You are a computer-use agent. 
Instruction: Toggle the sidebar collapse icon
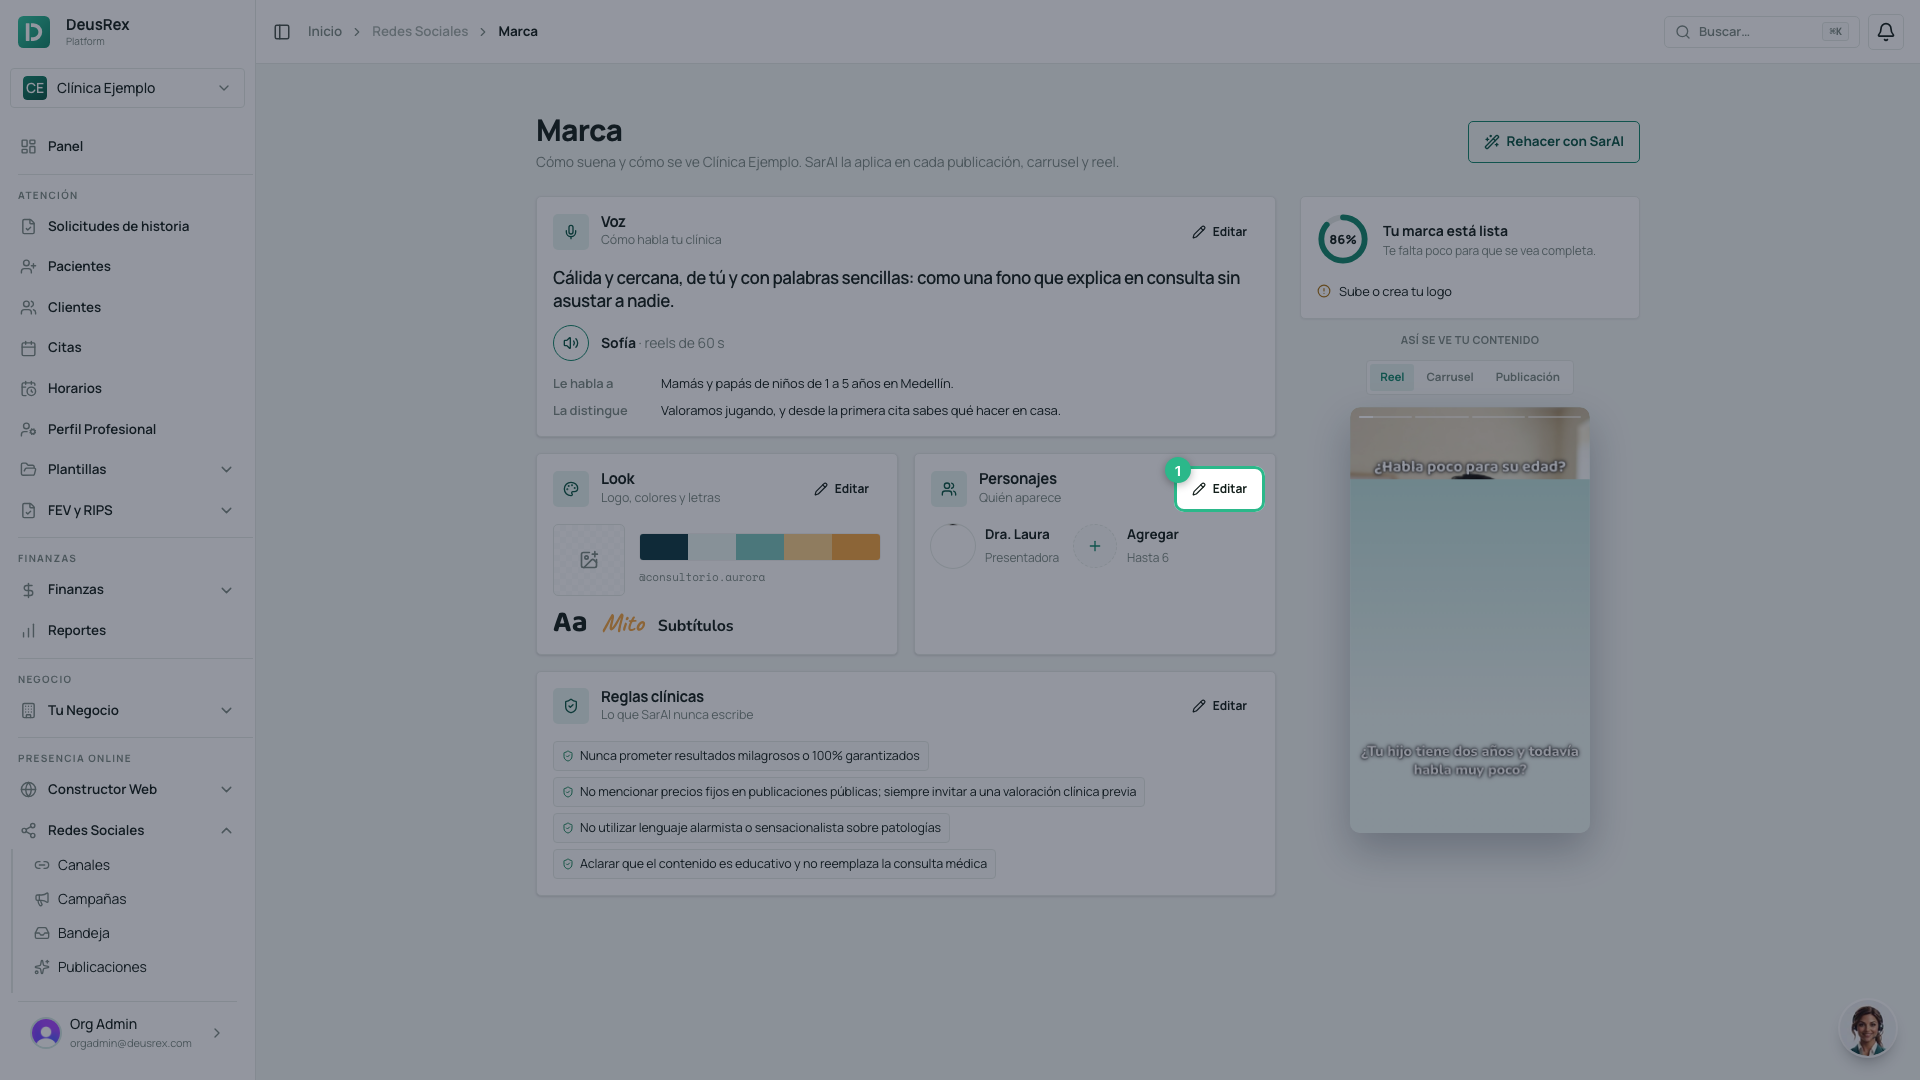(x=282, y=32)
